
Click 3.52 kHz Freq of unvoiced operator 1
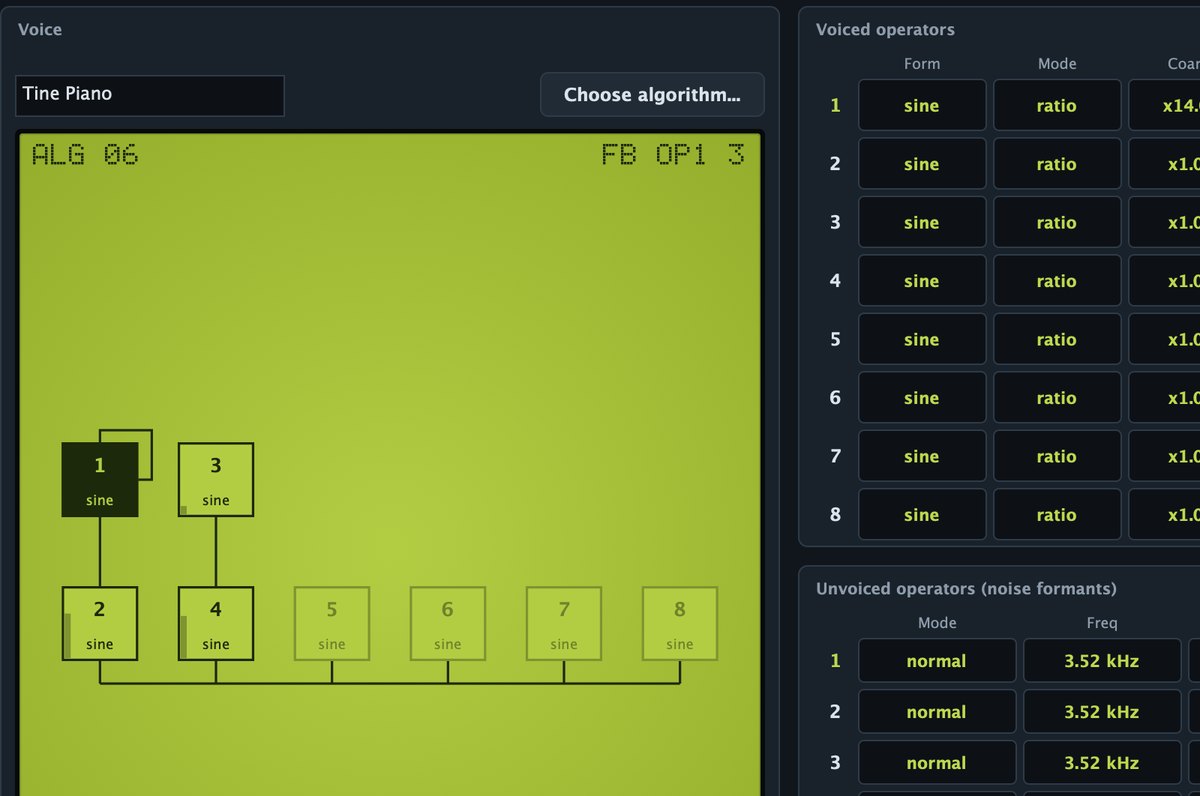tap(1101, 661)
